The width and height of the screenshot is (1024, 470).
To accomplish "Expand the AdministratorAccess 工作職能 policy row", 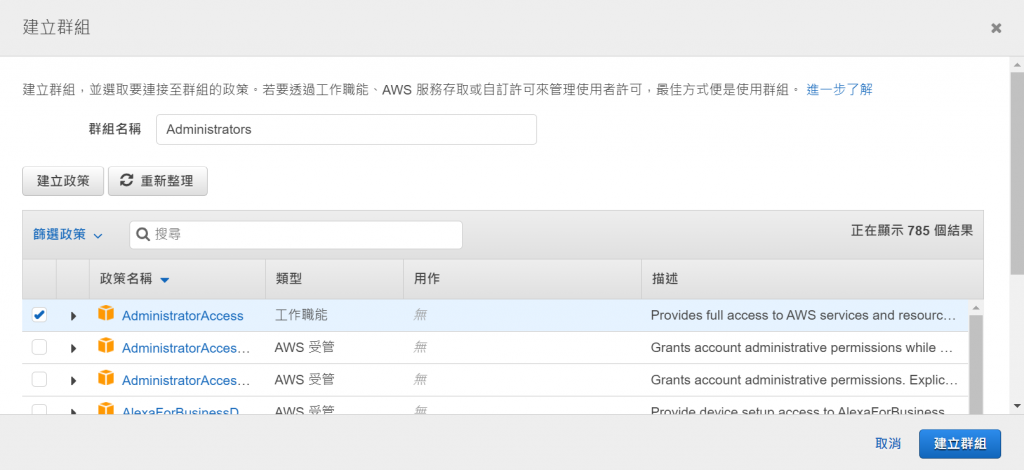I will point(73,316).
